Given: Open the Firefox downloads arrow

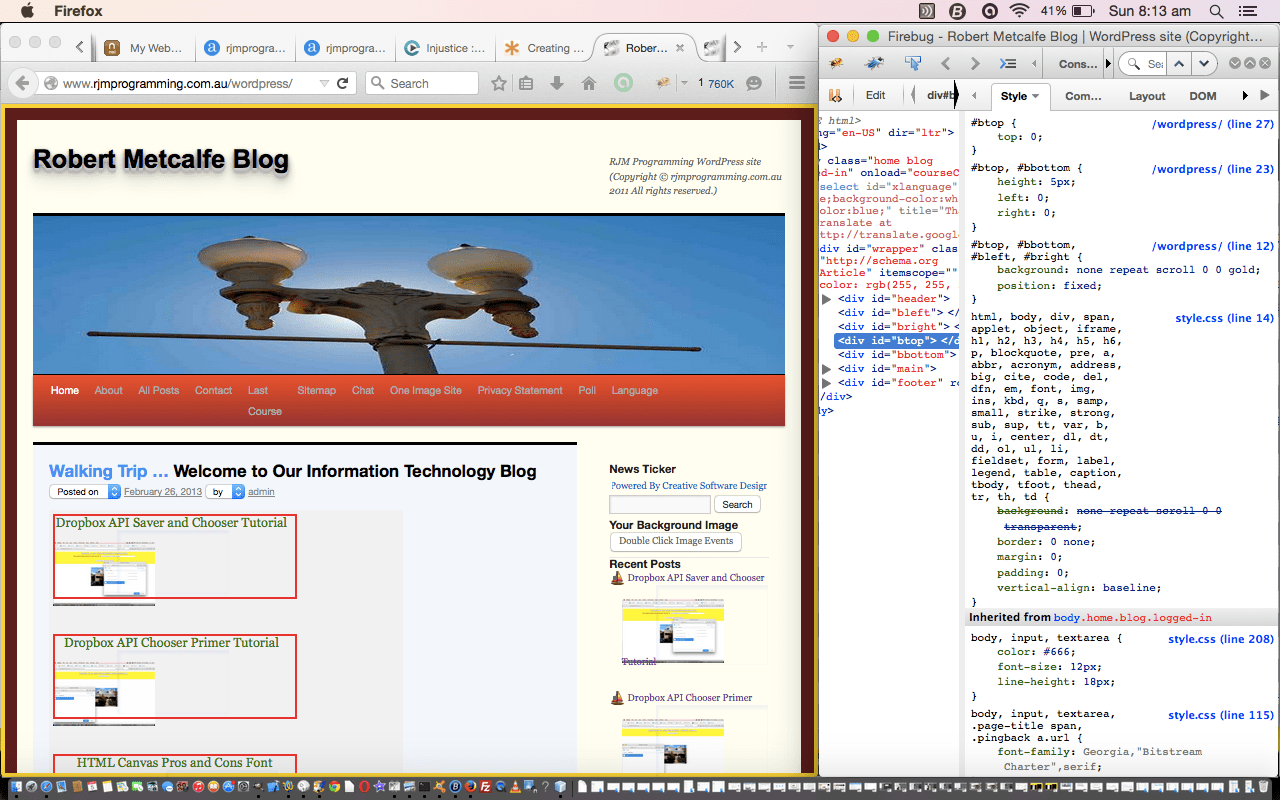Looking at the screenshot, I should click(557, 83).
